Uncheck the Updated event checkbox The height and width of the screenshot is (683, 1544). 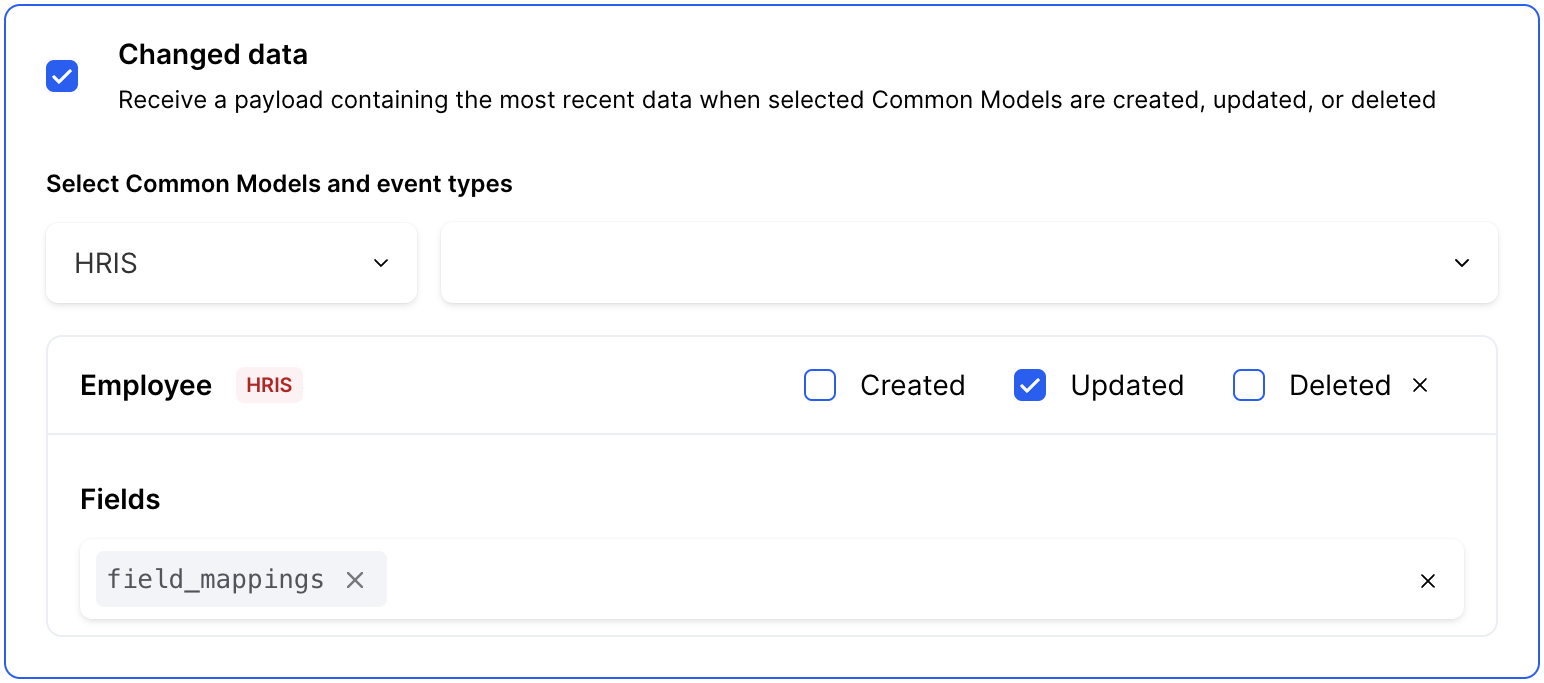point(1030,385)
